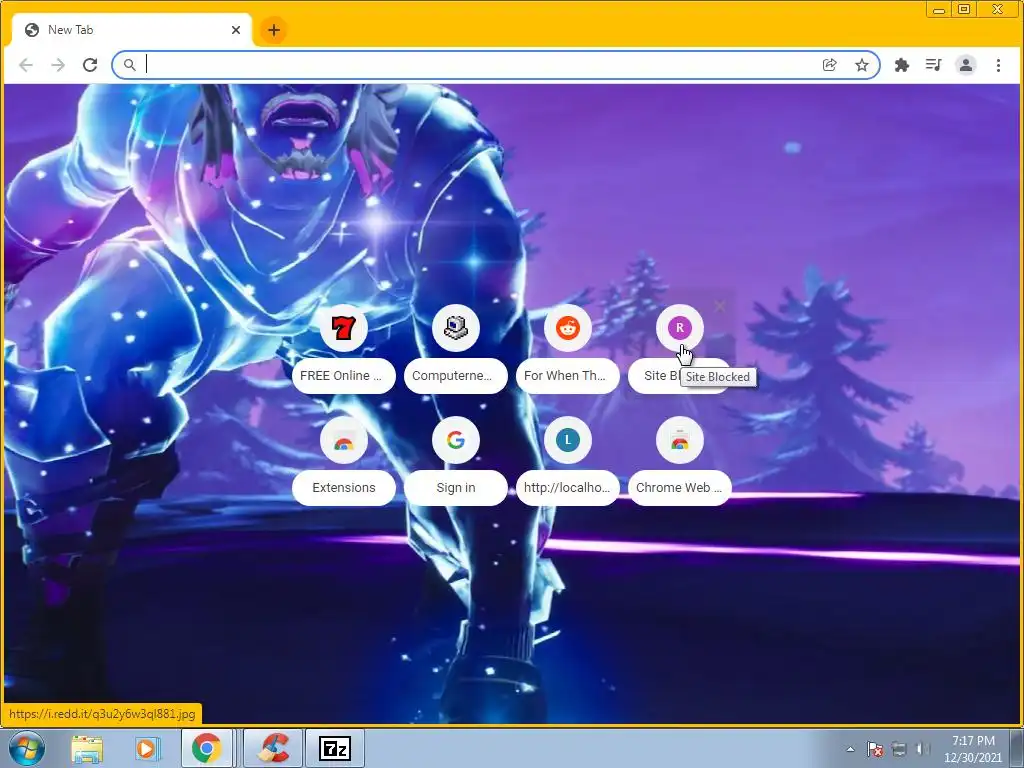
Task: Share this page icon
Action: click(x=829, y=65)
